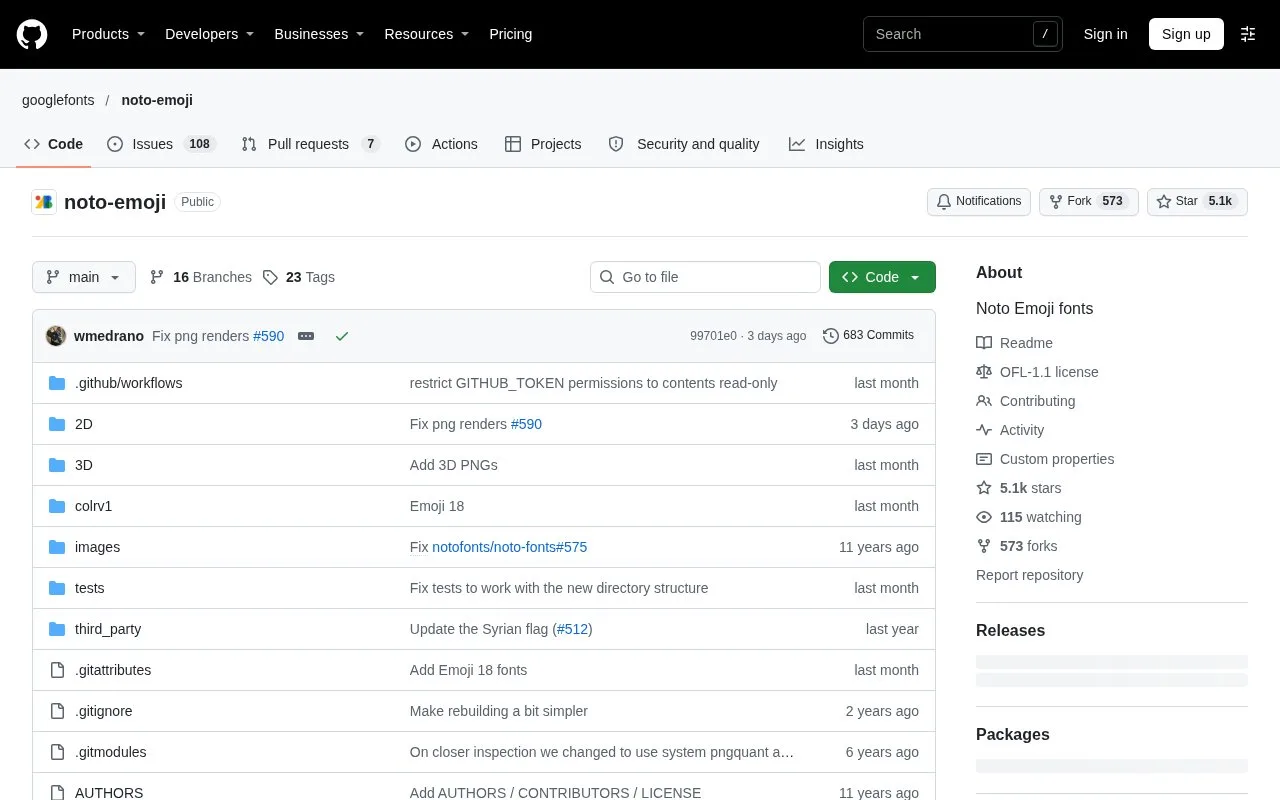The width and height of the screenshot is (1280, 800).
Task: Click the GitHub logo icon
Action: point(32,34)
